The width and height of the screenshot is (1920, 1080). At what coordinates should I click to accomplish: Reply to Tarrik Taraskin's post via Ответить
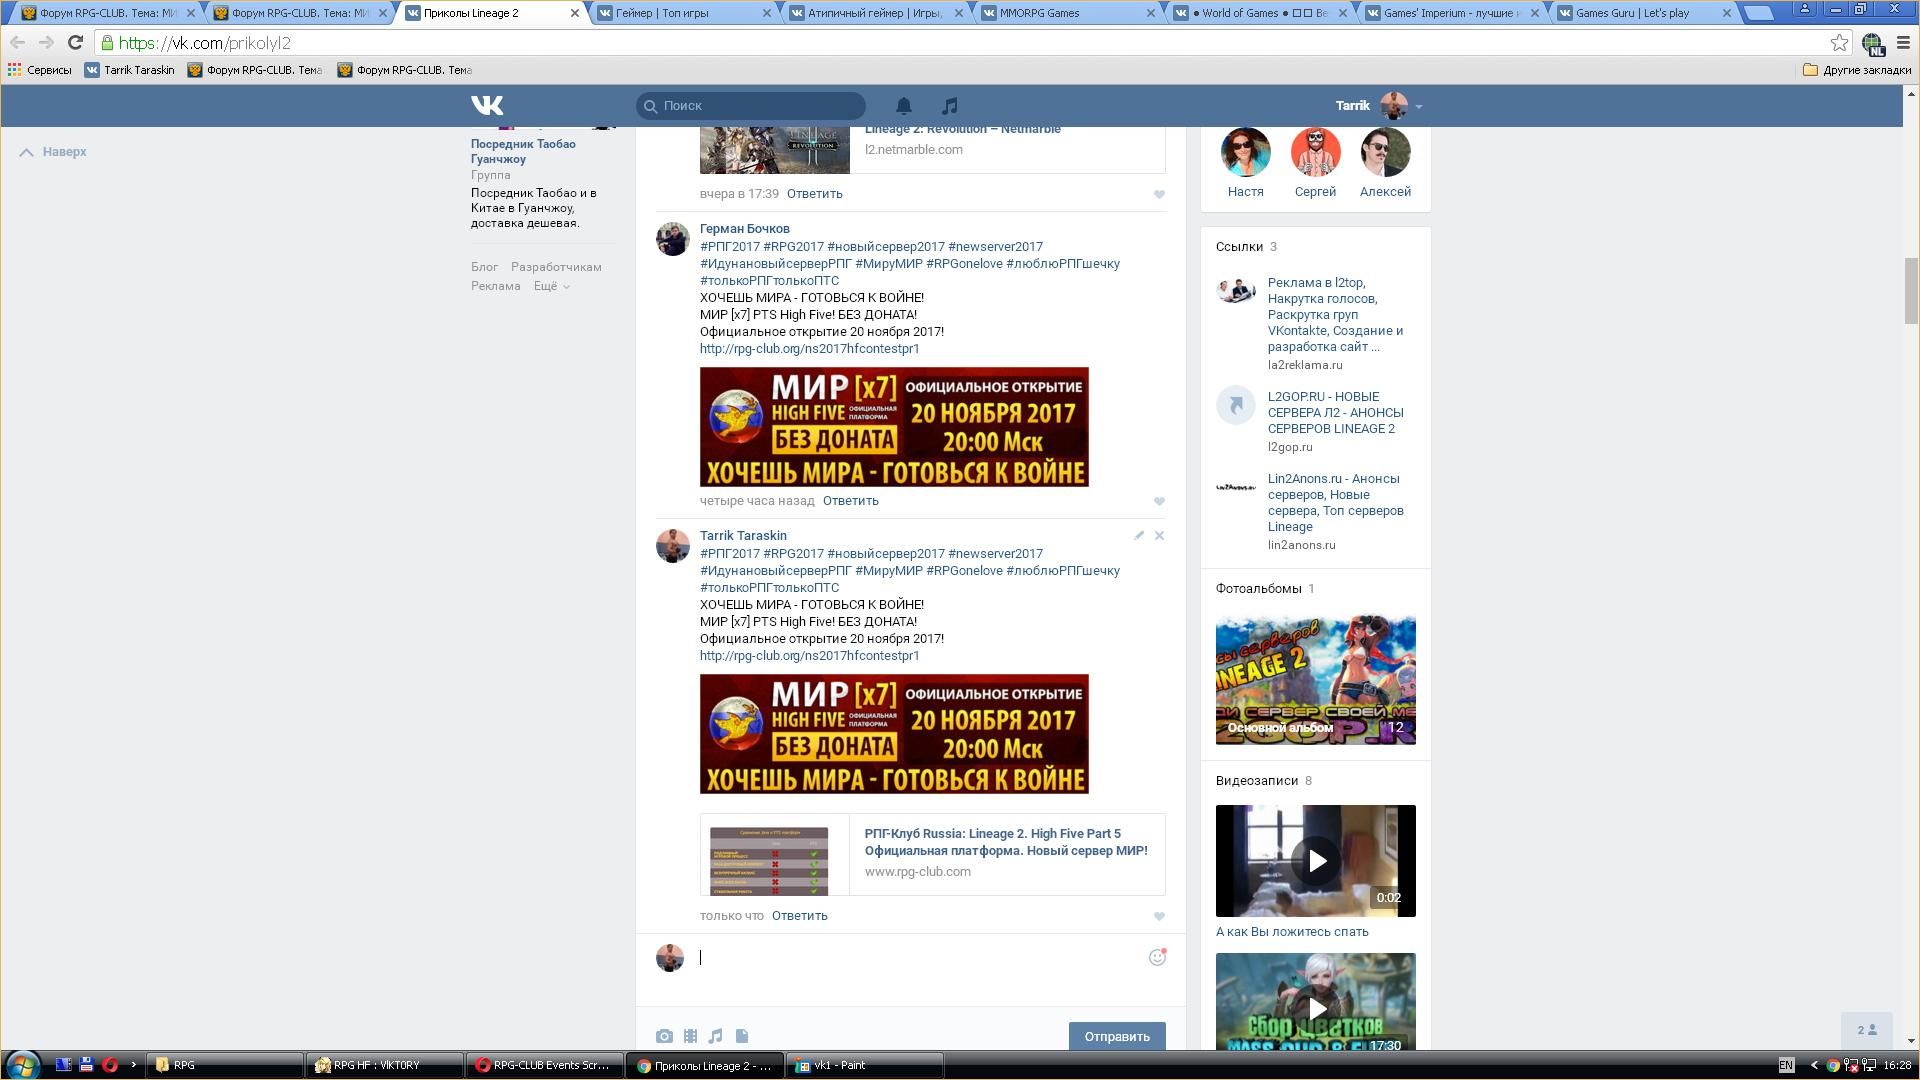coord(799,916)
